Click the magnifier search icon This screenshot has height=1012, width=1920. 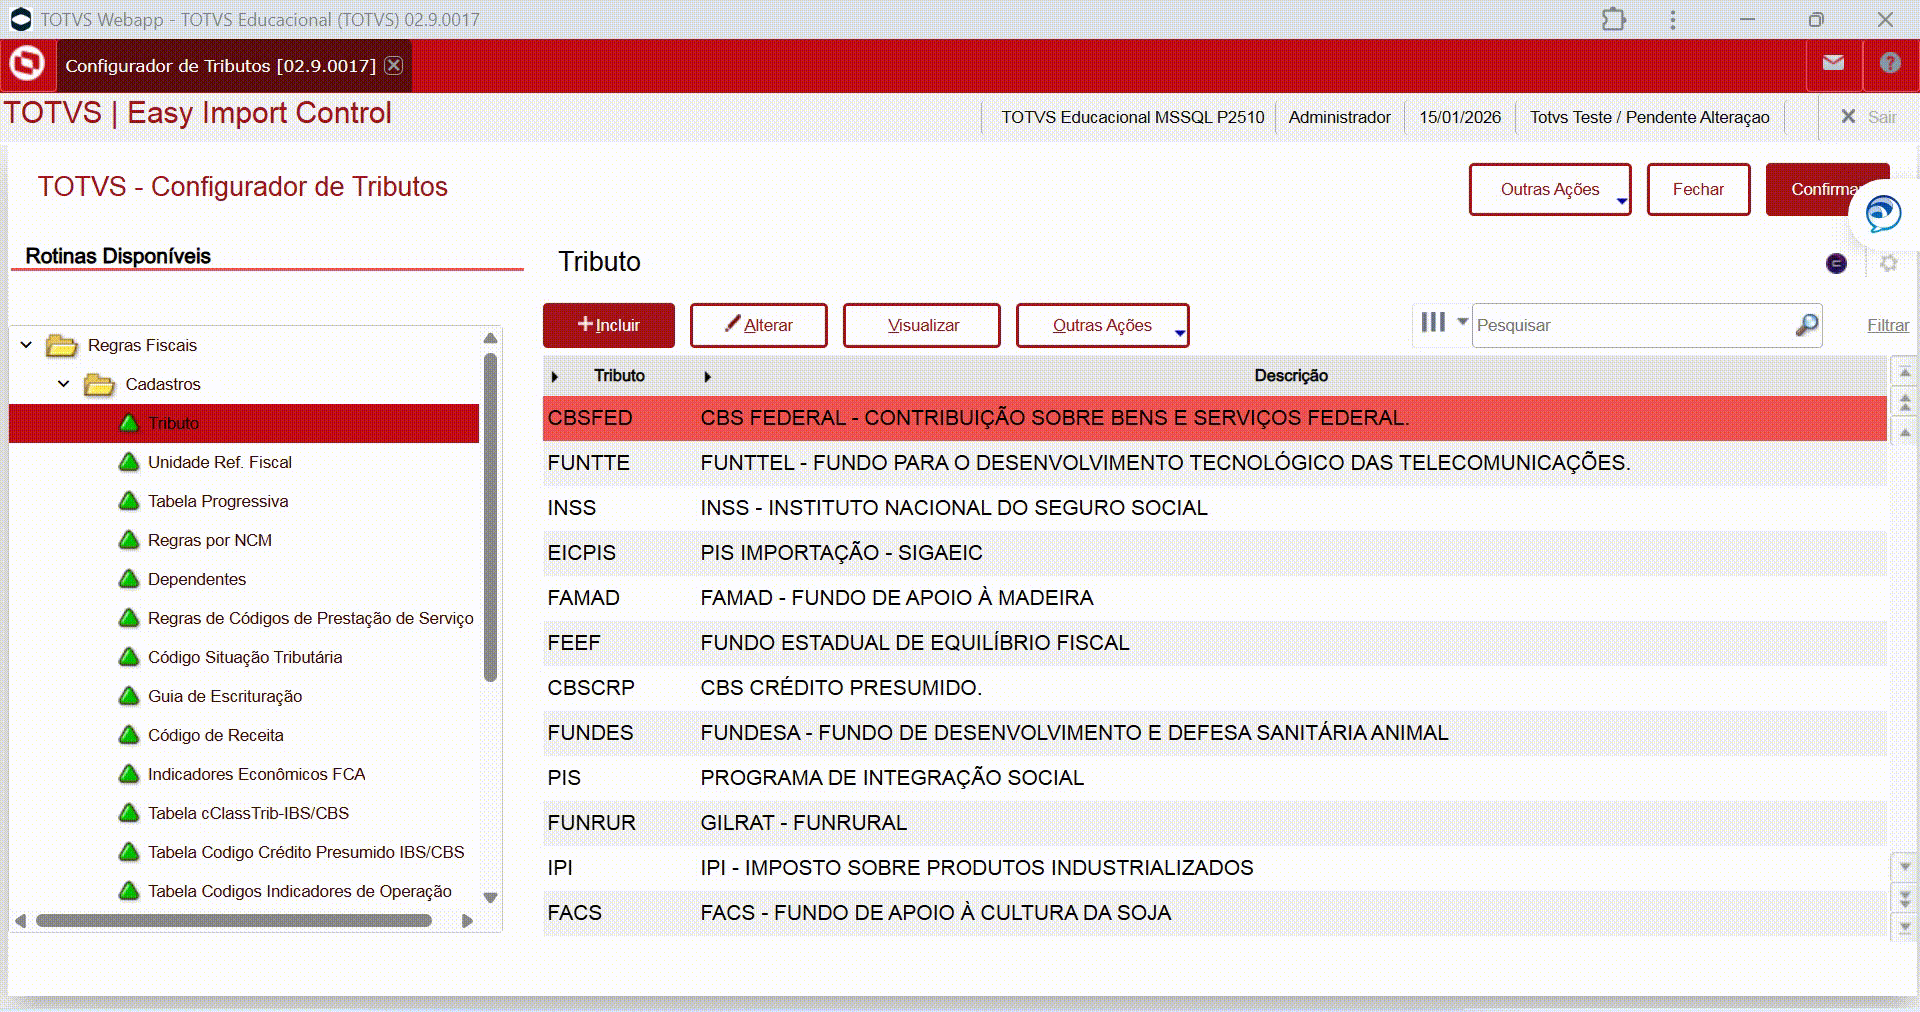pos(1806,325)
